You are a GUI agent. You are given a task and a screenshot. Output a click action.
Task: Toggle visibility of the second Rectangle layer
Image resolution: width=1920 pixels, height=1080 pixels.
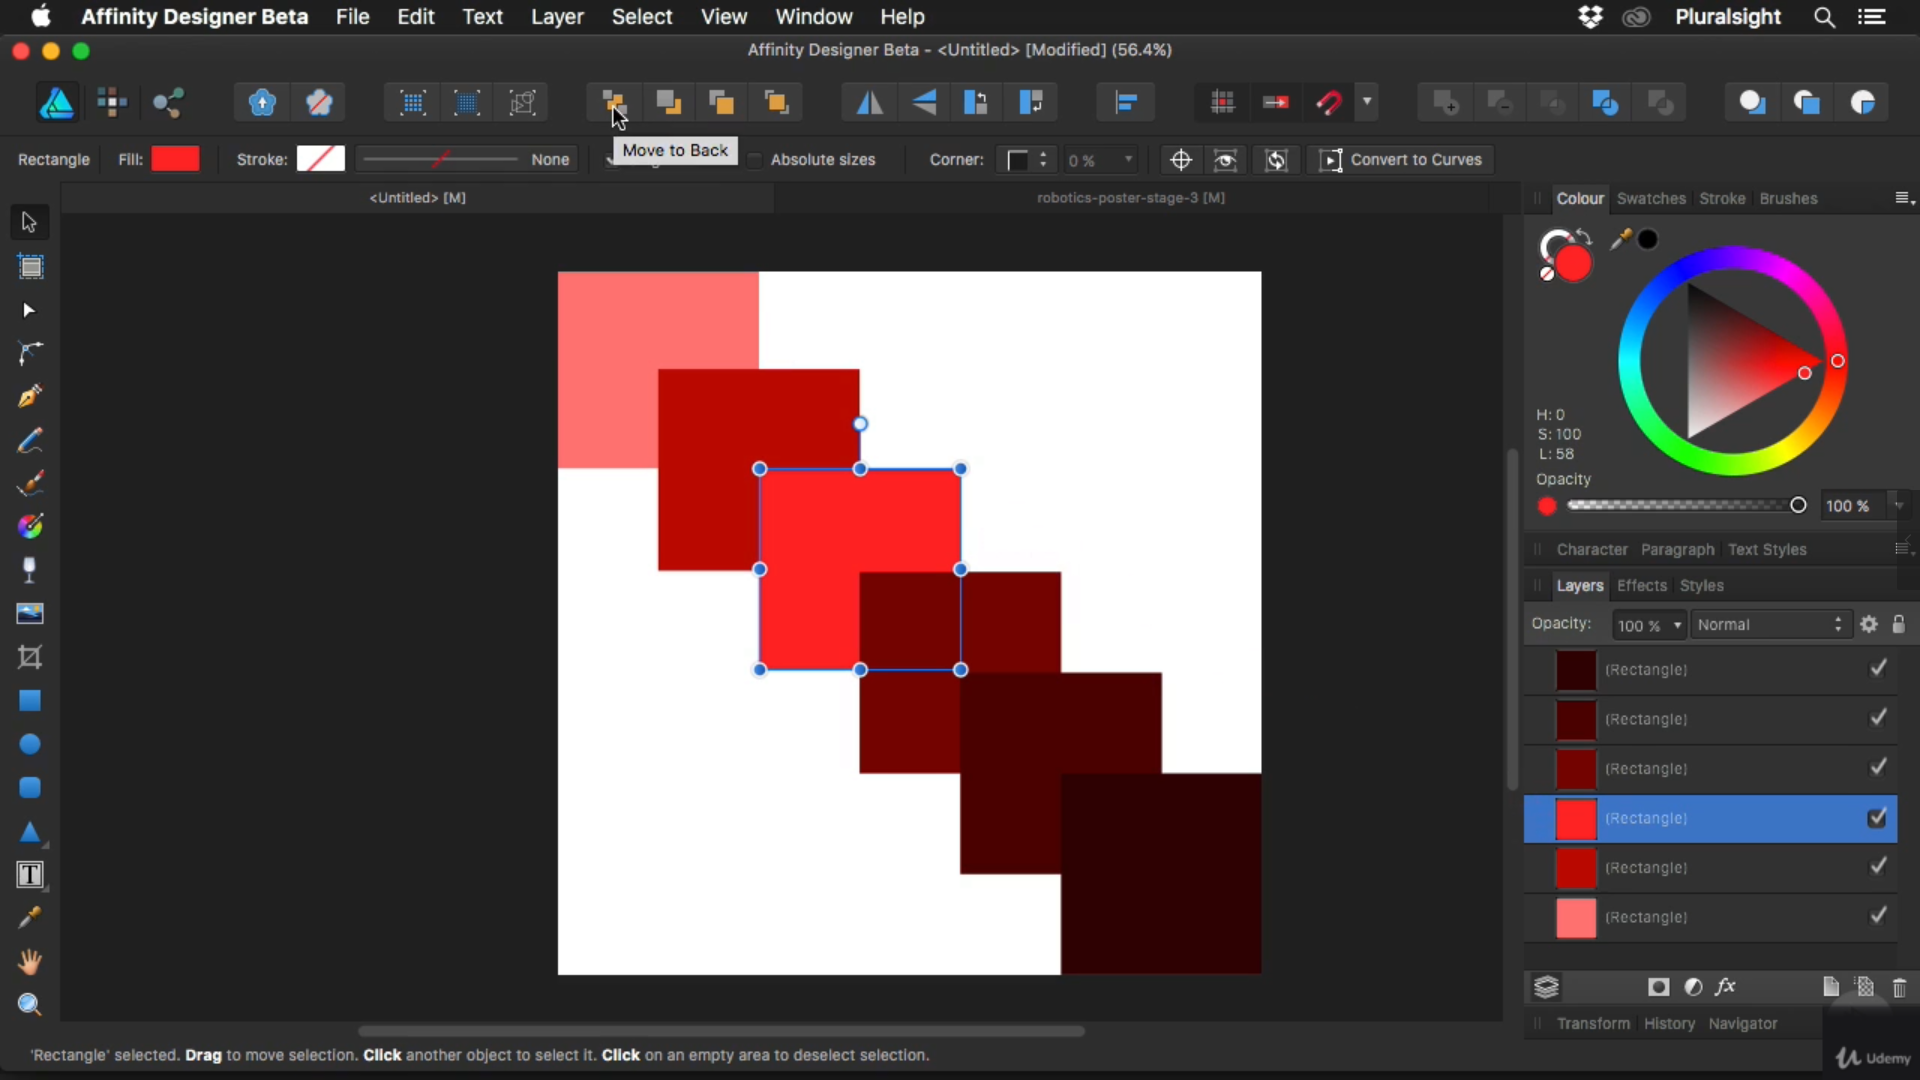point(1878,718)
